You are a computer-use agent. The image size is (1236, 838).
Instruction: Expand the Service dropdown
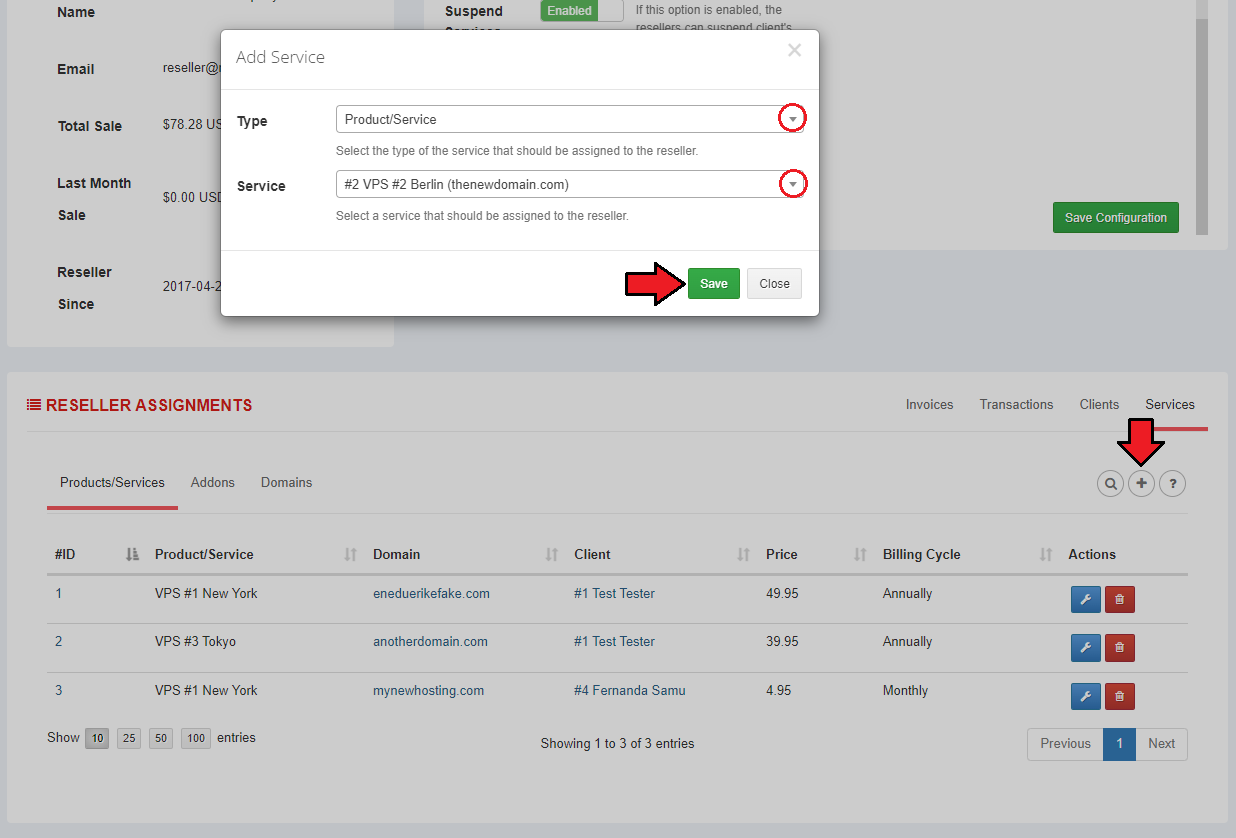792,184
